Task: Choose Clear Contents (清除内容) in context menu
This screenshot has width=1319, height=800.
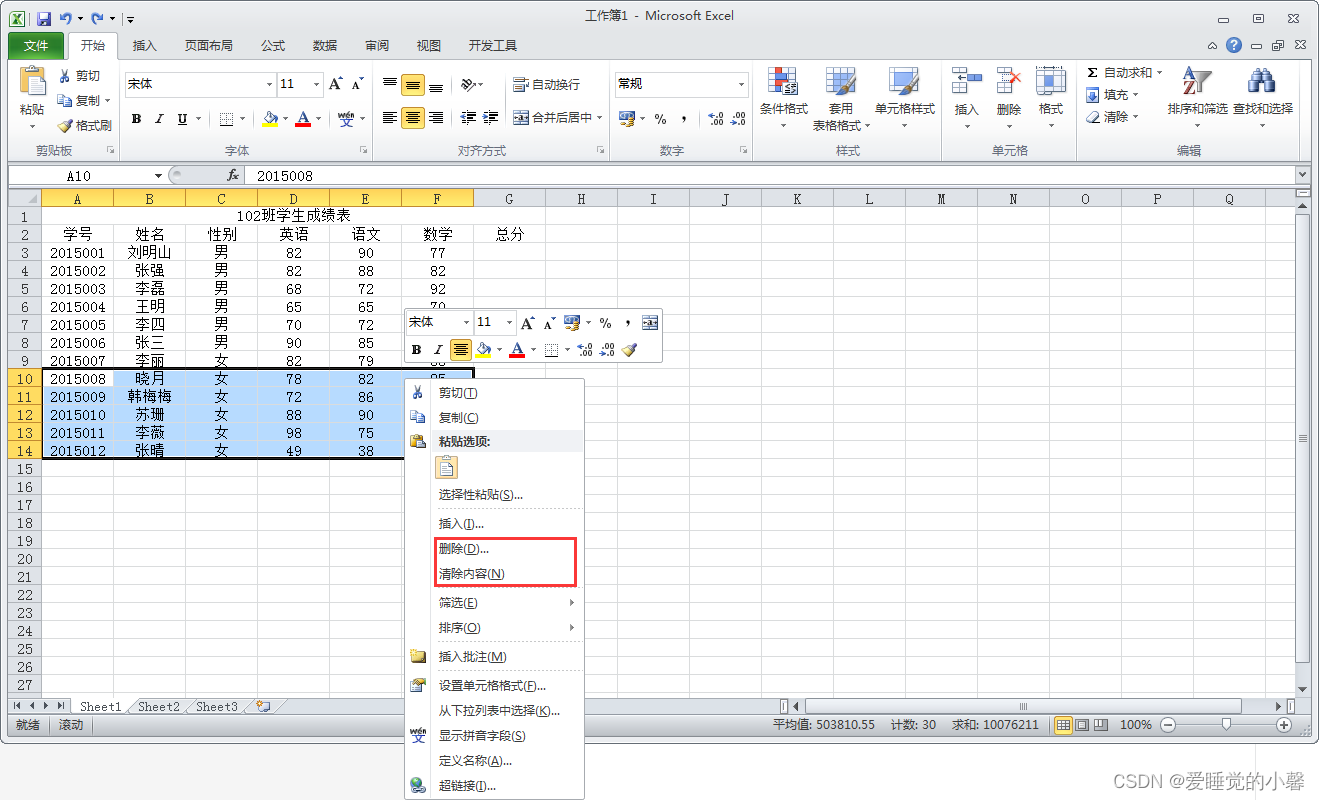Action: click(x=494, y=574)
